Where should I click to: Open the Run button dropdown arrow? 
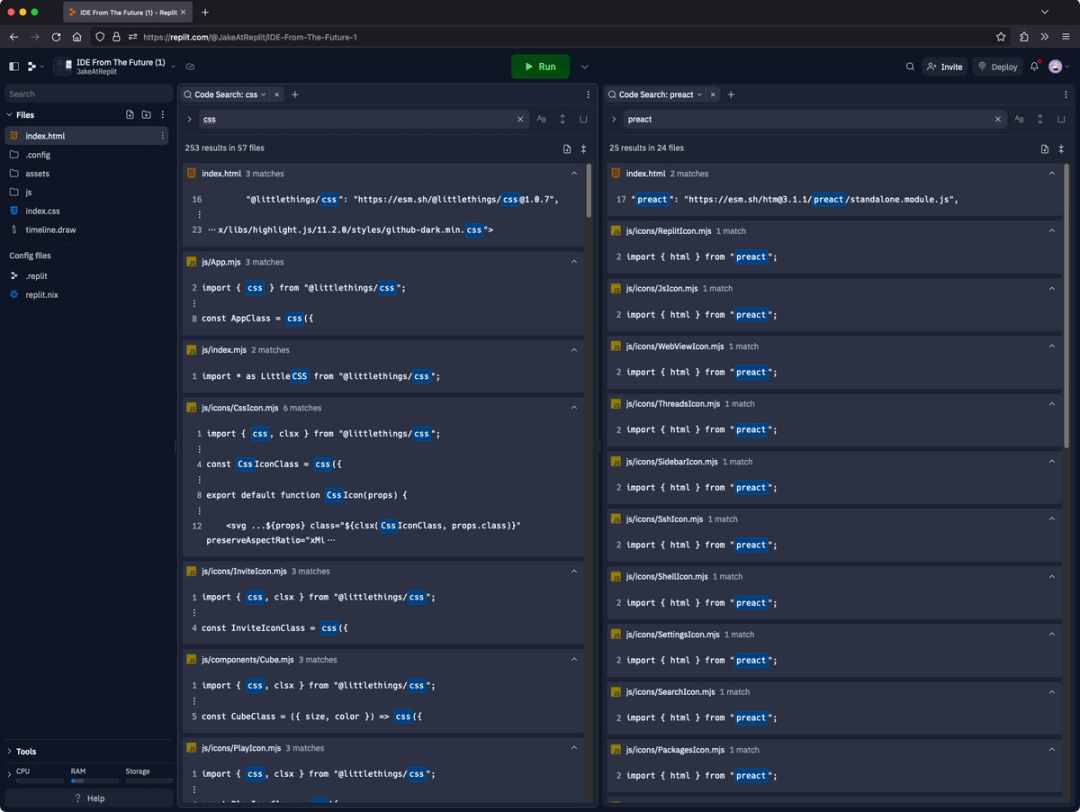pos(584,66)
